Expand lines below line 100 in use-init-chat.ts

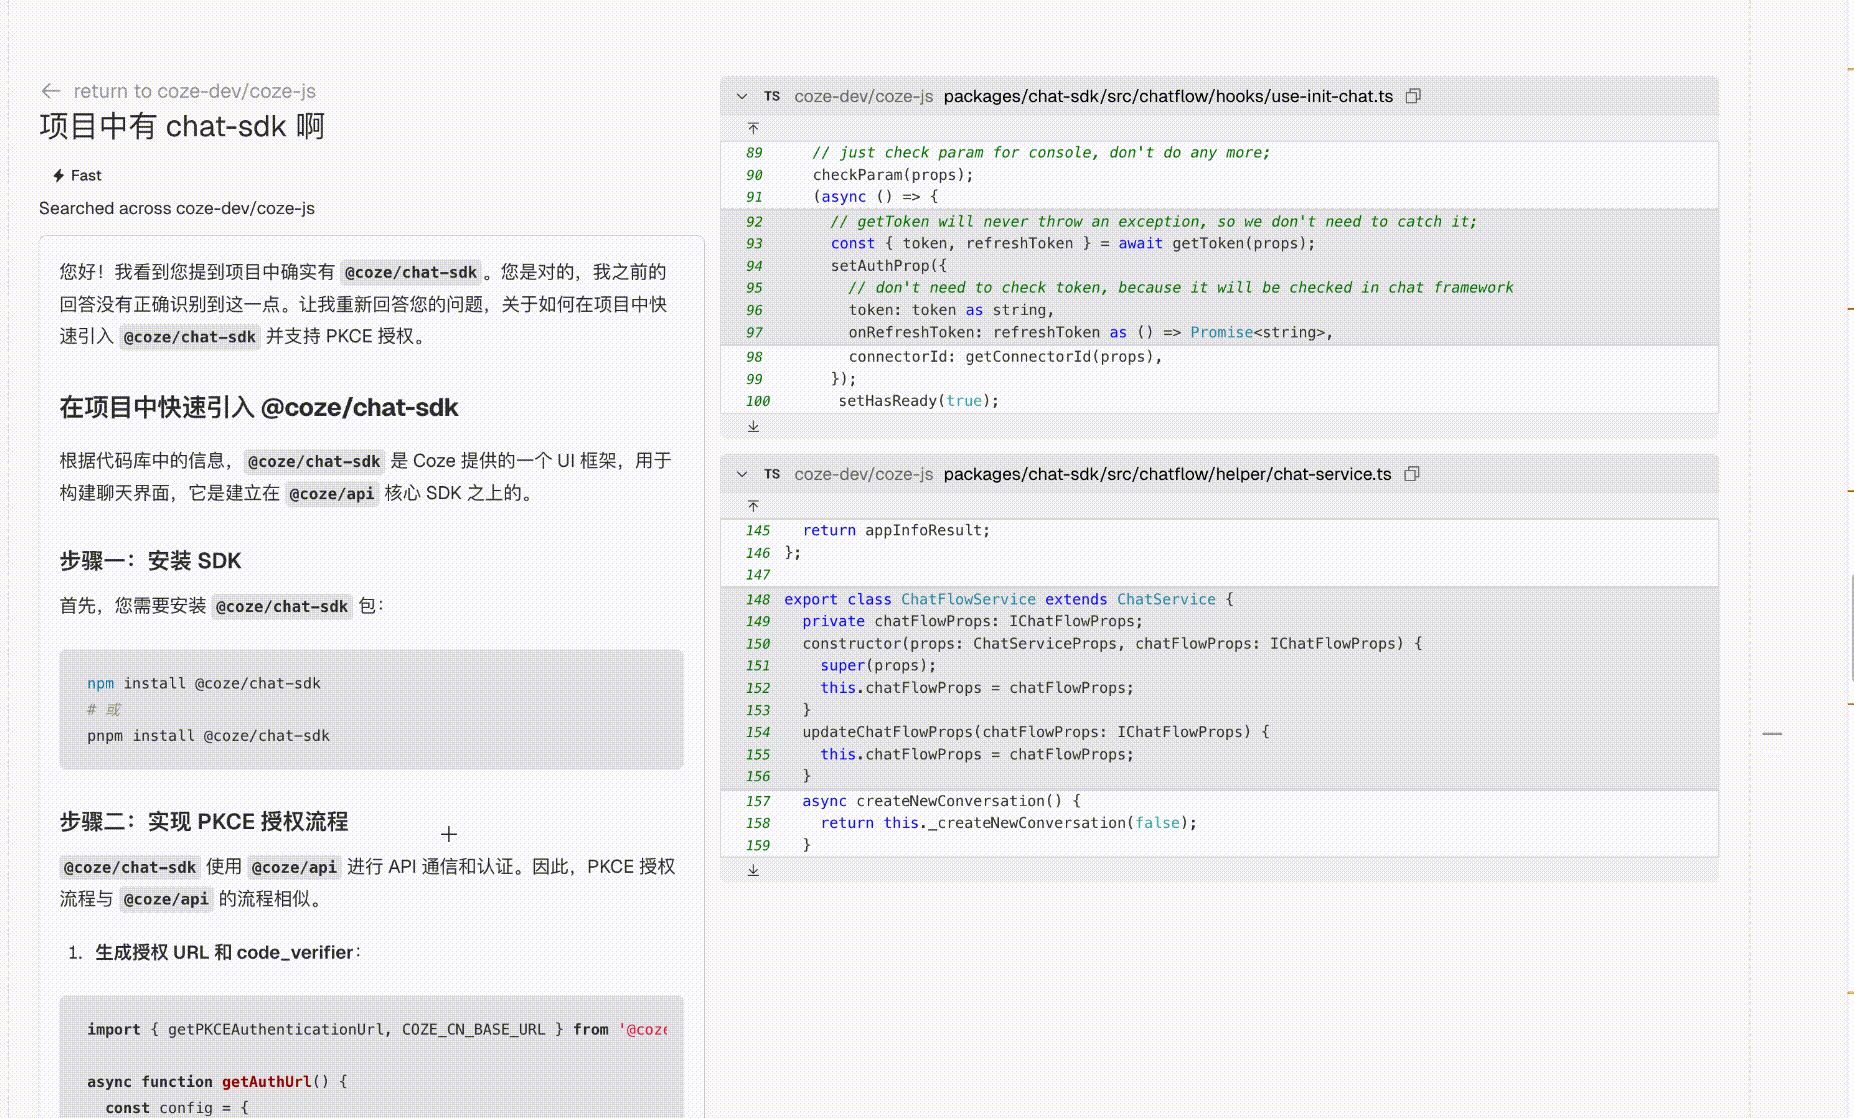coord(753,426)
